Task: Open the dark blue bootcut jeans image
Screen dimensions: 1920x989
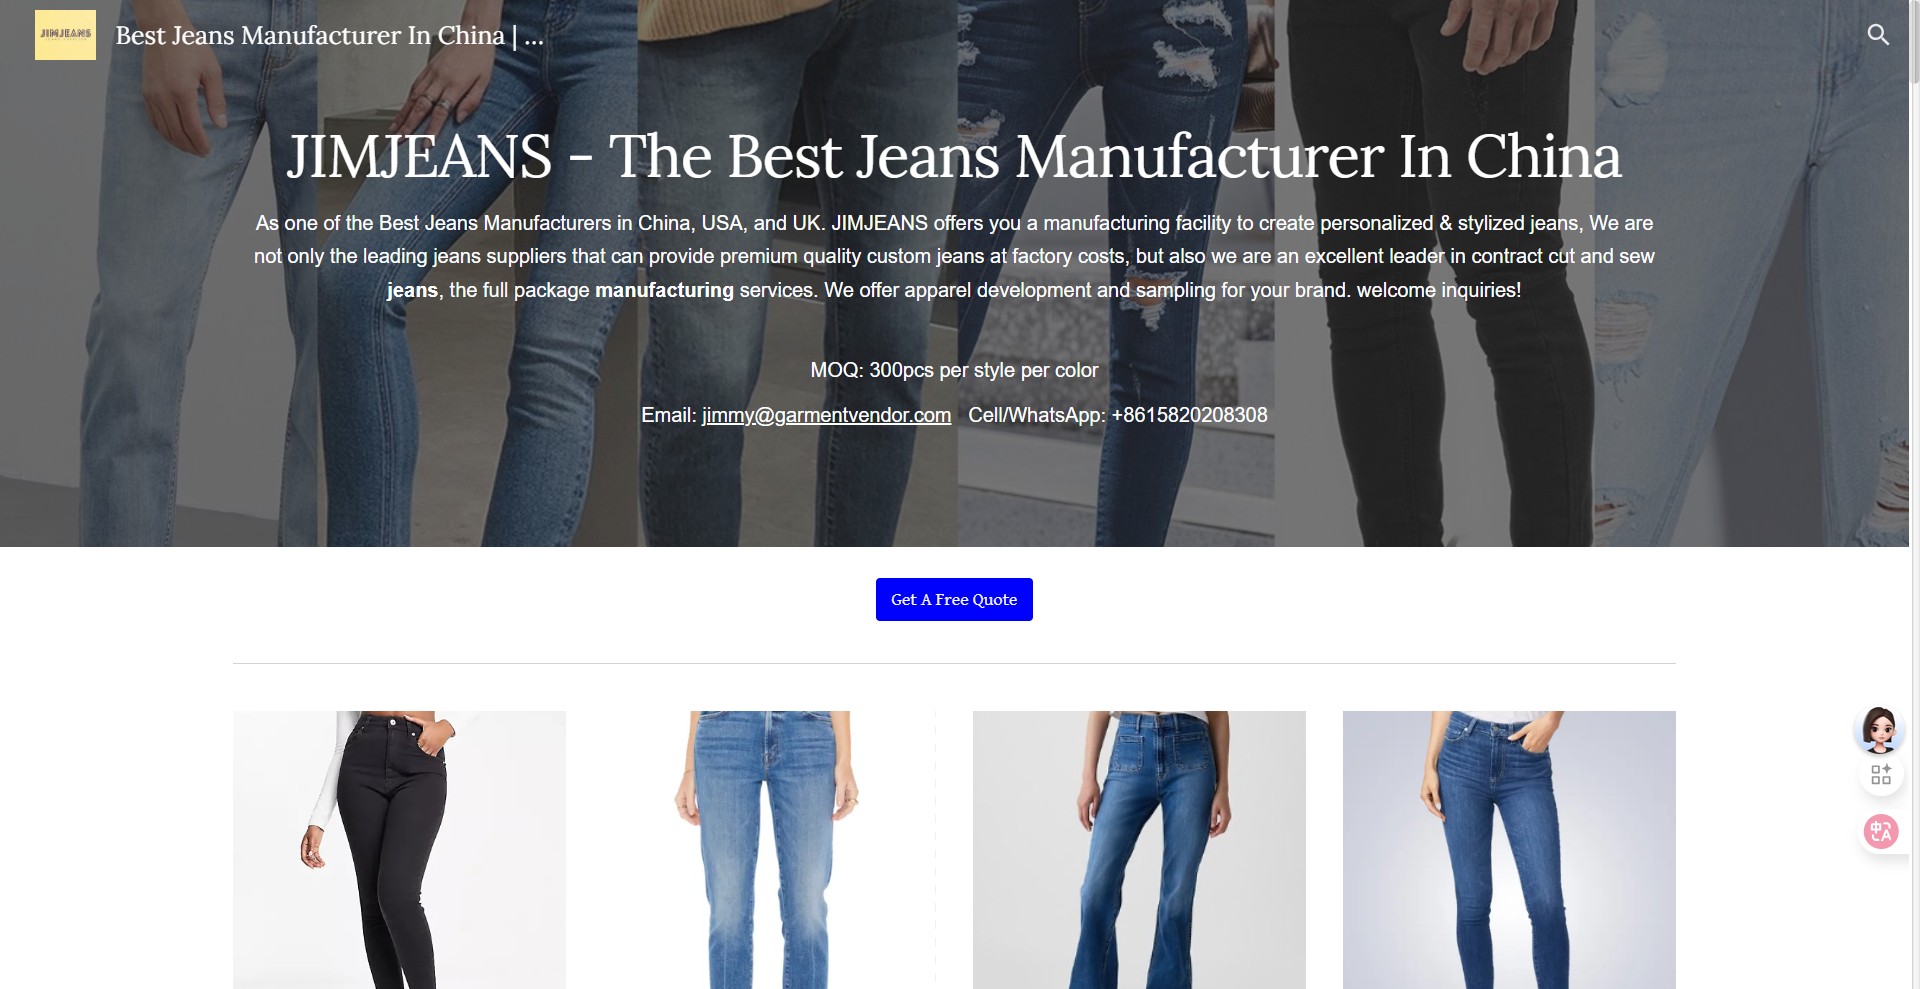Action: [1509, 850]
